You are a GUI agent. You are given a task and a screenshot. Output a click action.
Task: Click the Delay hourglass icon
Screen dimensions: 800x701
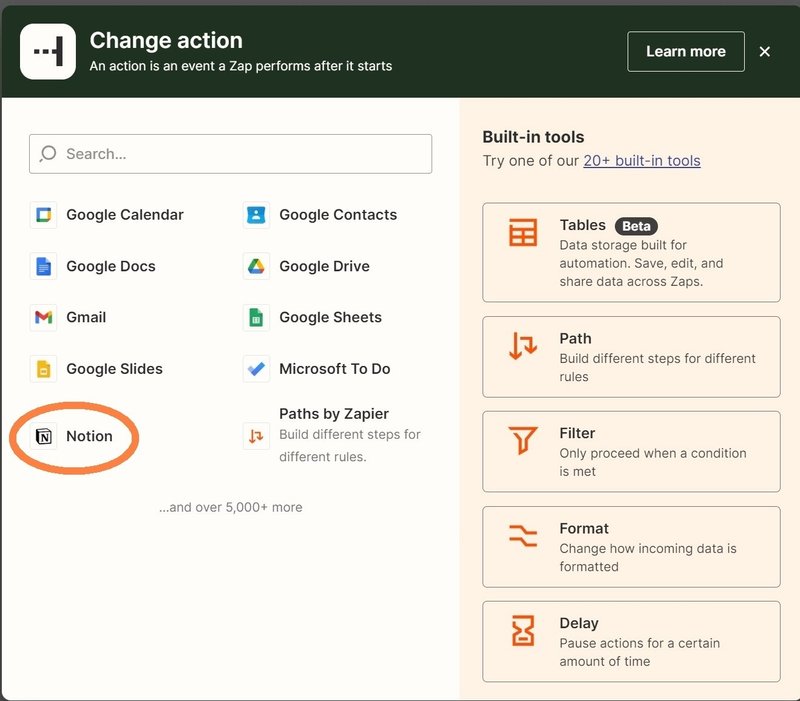pos(523,631)
